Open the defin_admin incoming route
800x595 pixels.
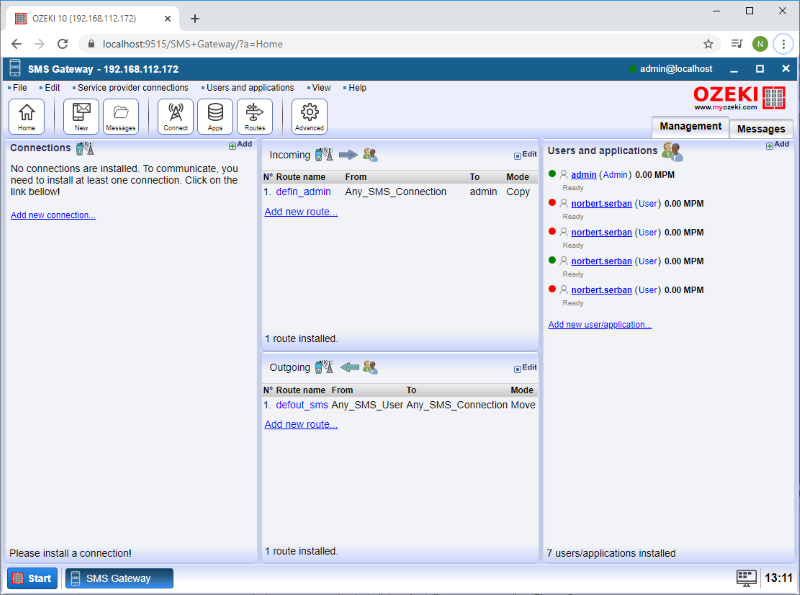[x=303, y=192]
